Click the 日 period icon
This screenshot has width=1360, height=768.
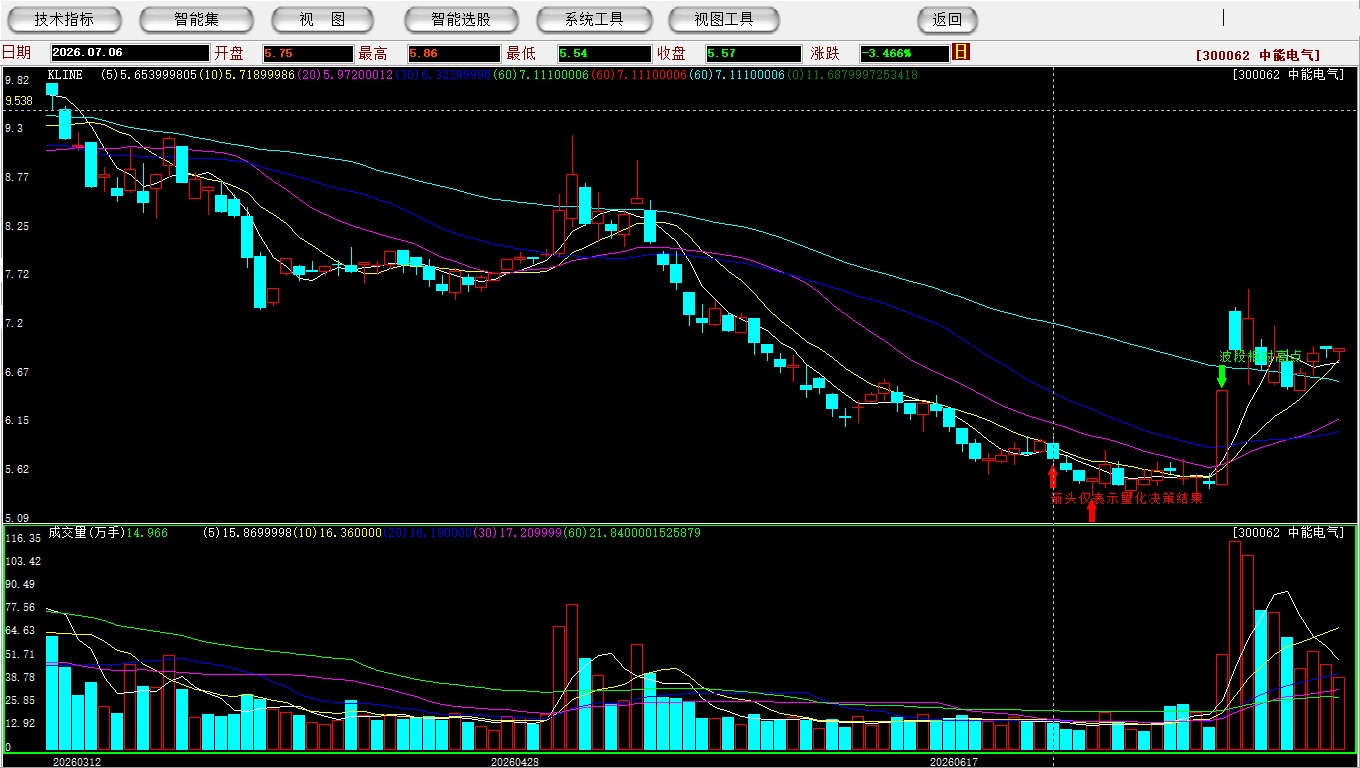(961, 52)
